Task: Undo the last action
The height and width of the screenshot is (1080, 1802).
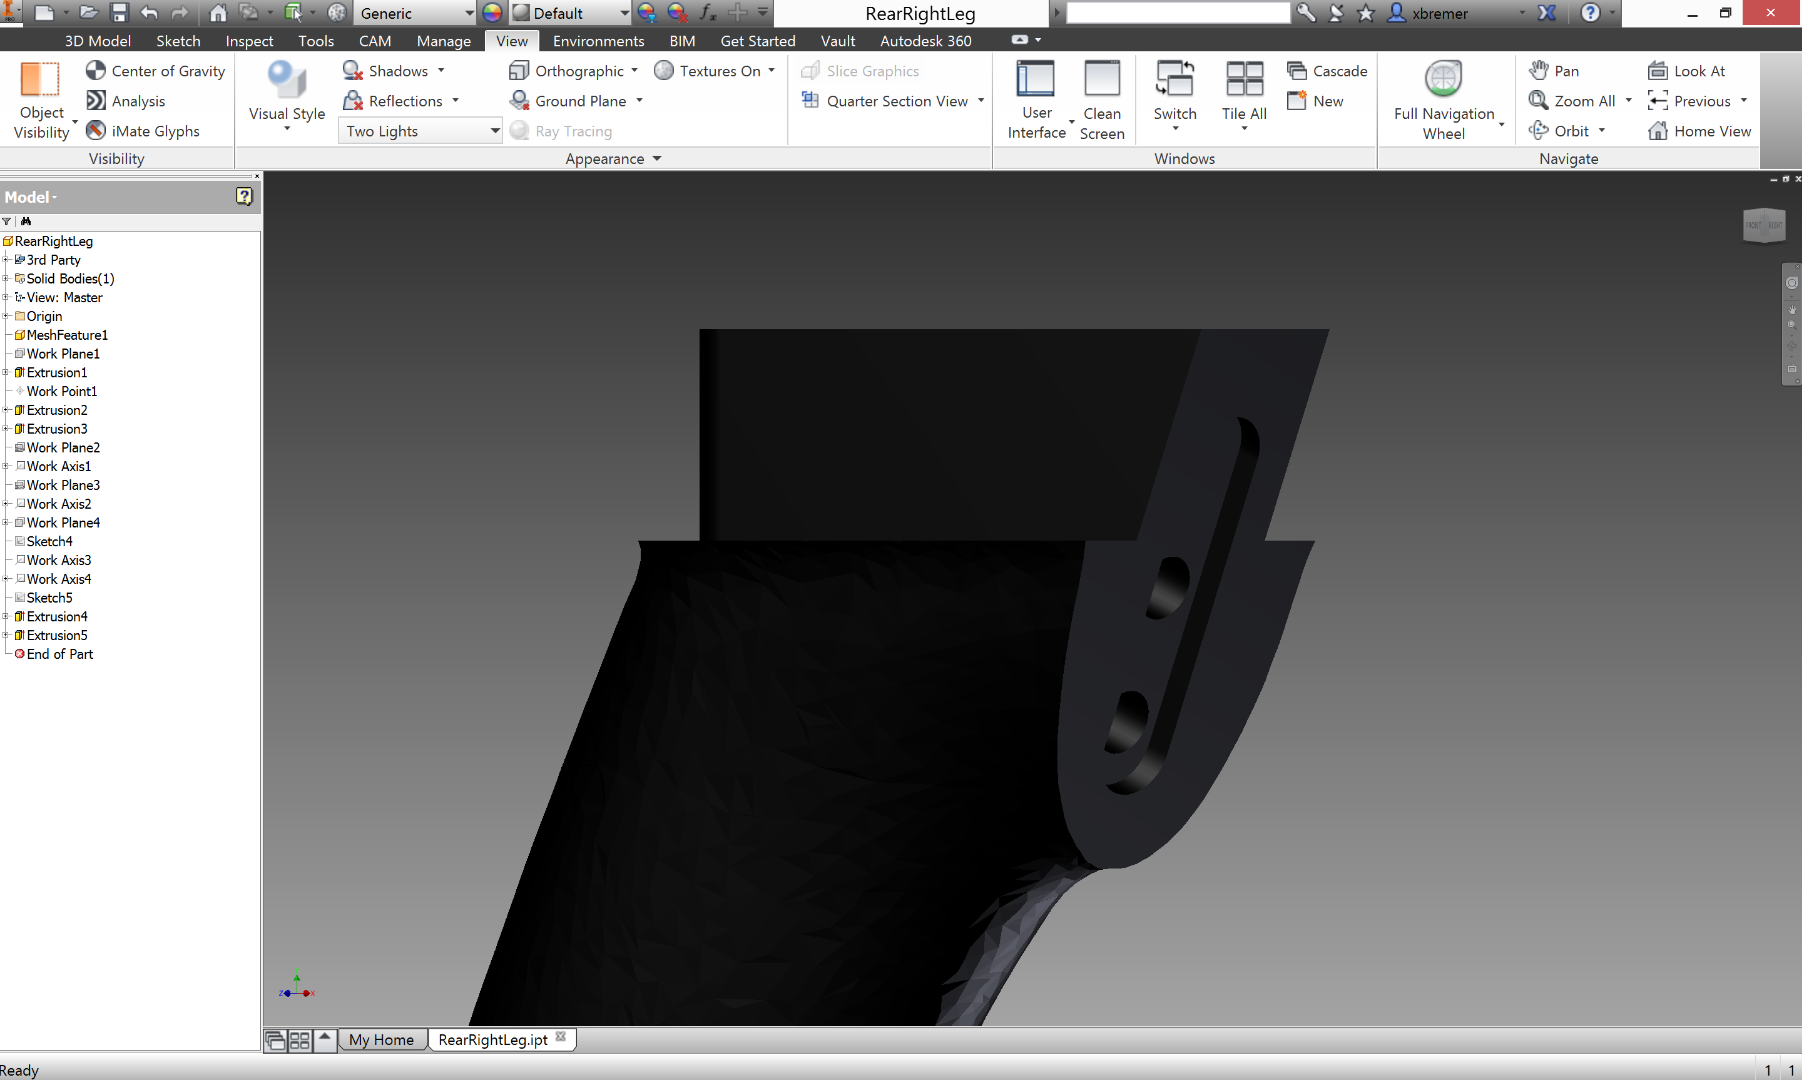Action: pyautogui.click(x=149, y=13)
